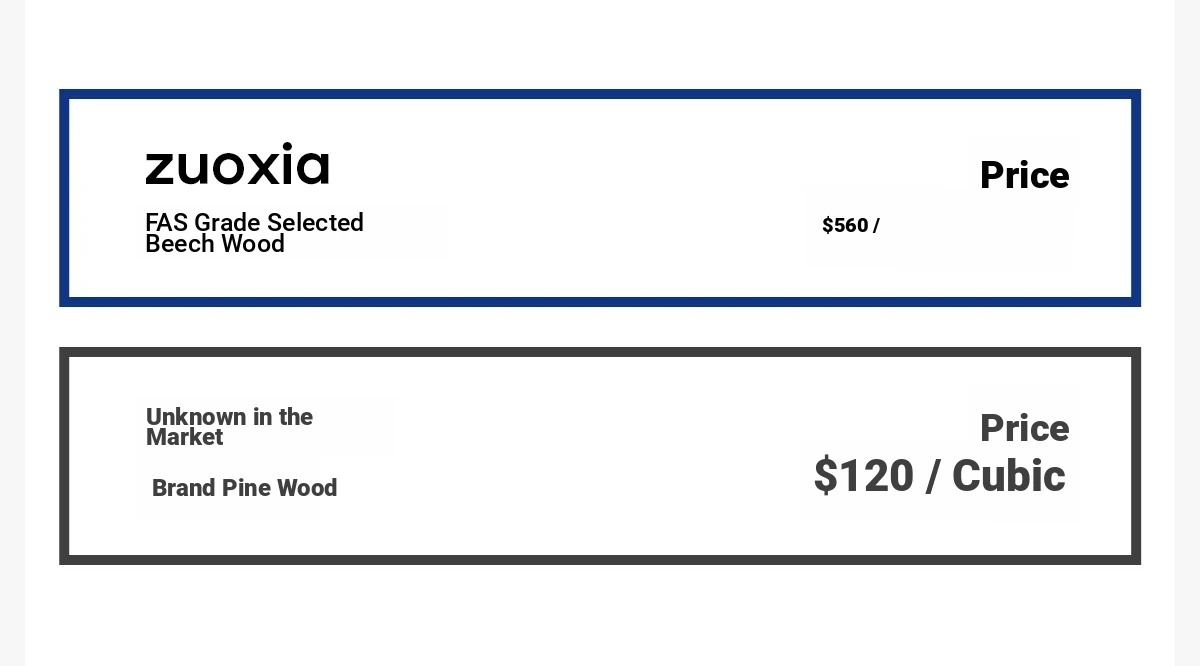Click the word "Cubic"
The height and width of the screenshot is (666, 1200).
(1008, 475)
